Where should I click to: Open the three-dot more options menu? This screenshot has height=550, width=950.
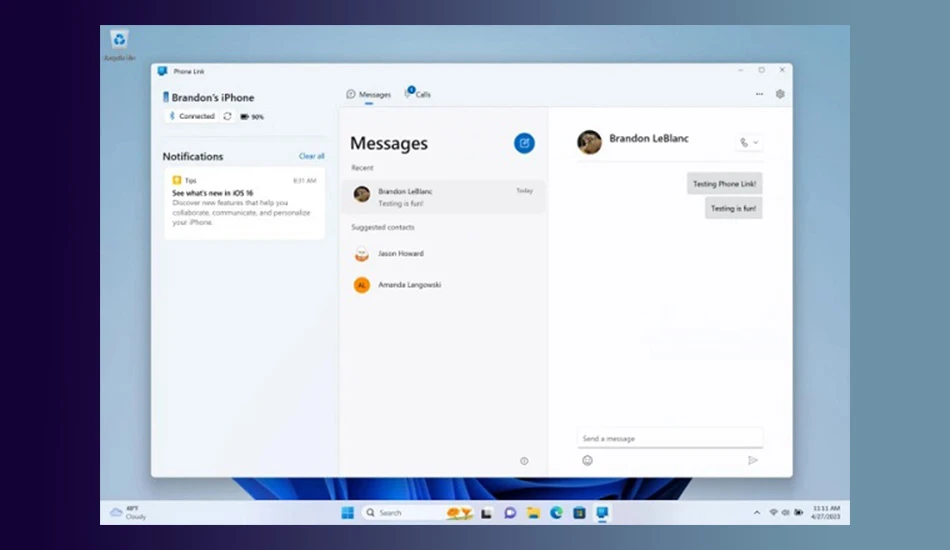pos(759,94)
